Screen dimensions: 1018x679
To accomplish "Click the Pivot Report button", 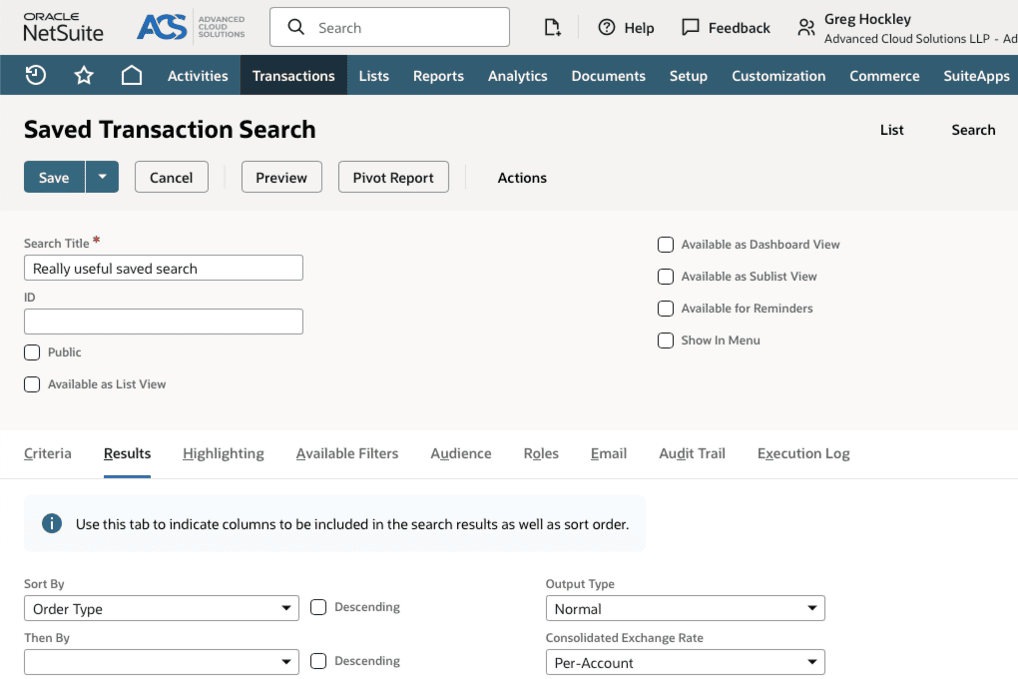I will [393, 177].
